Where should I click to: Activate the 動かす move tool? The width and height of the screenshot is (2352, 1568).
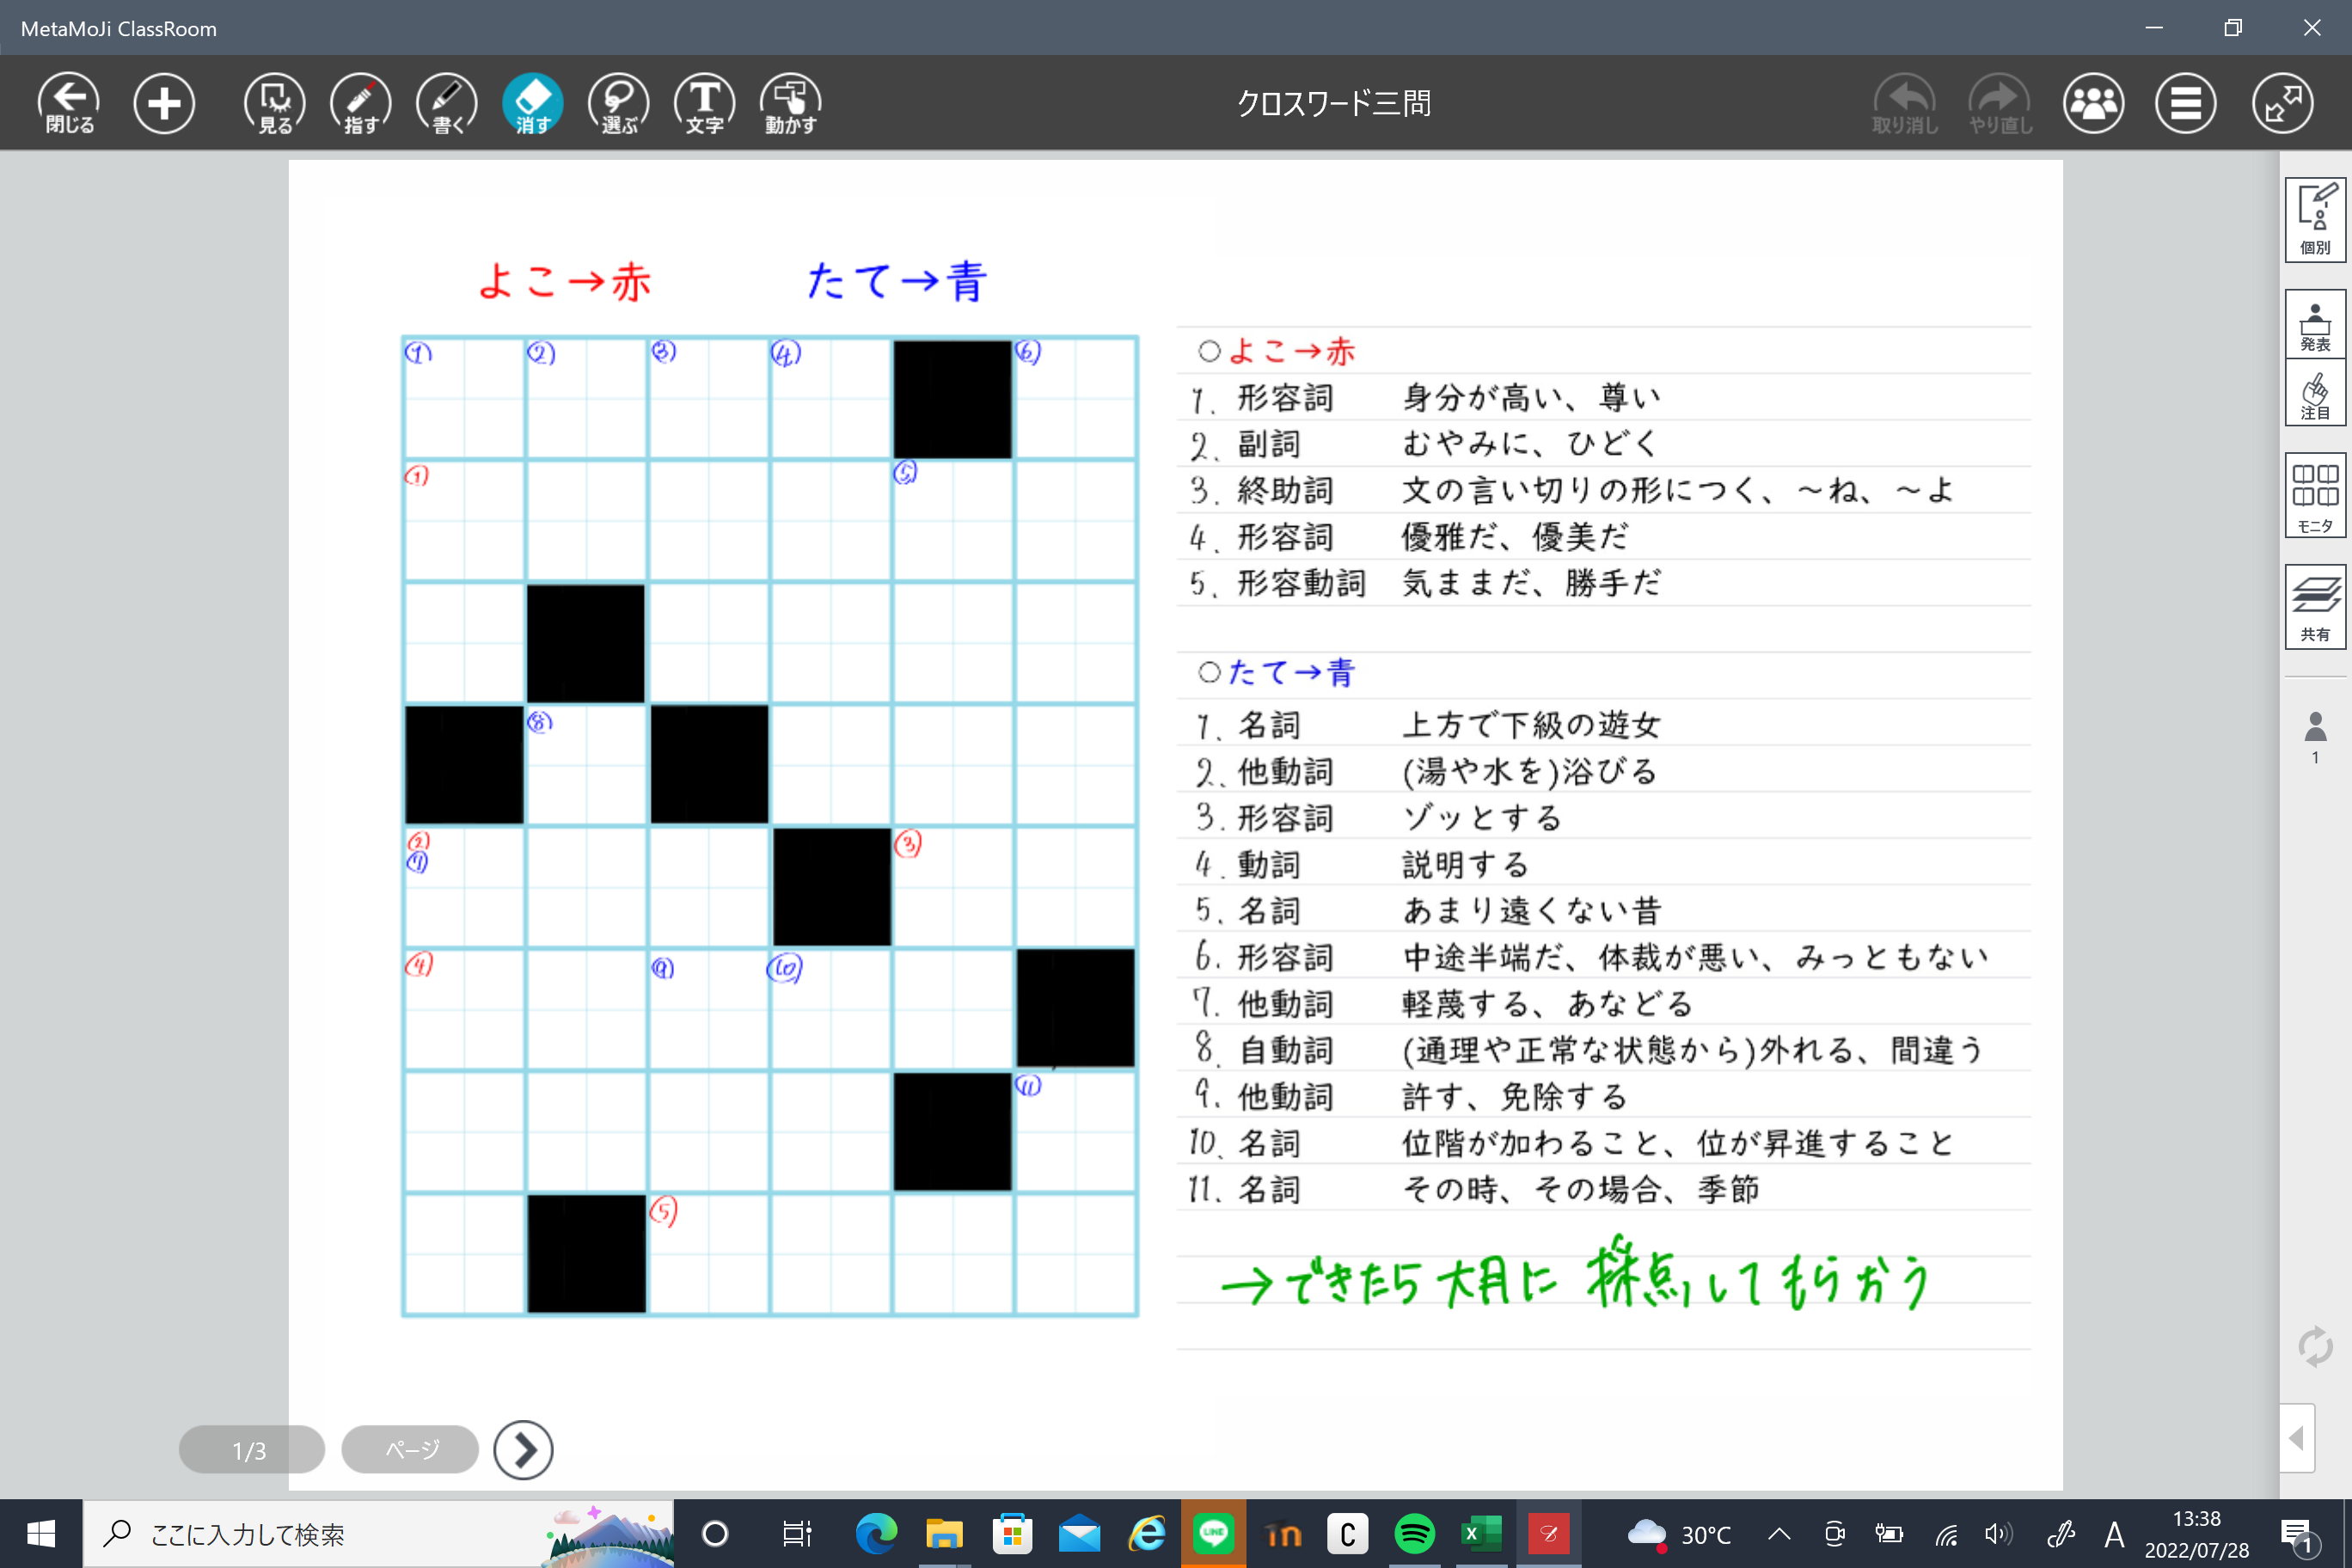(x=791, y=102)
